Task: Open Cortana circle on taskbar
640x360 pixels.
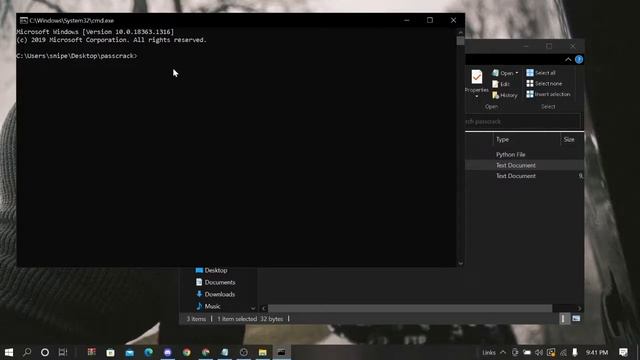Action: (45, 352)
